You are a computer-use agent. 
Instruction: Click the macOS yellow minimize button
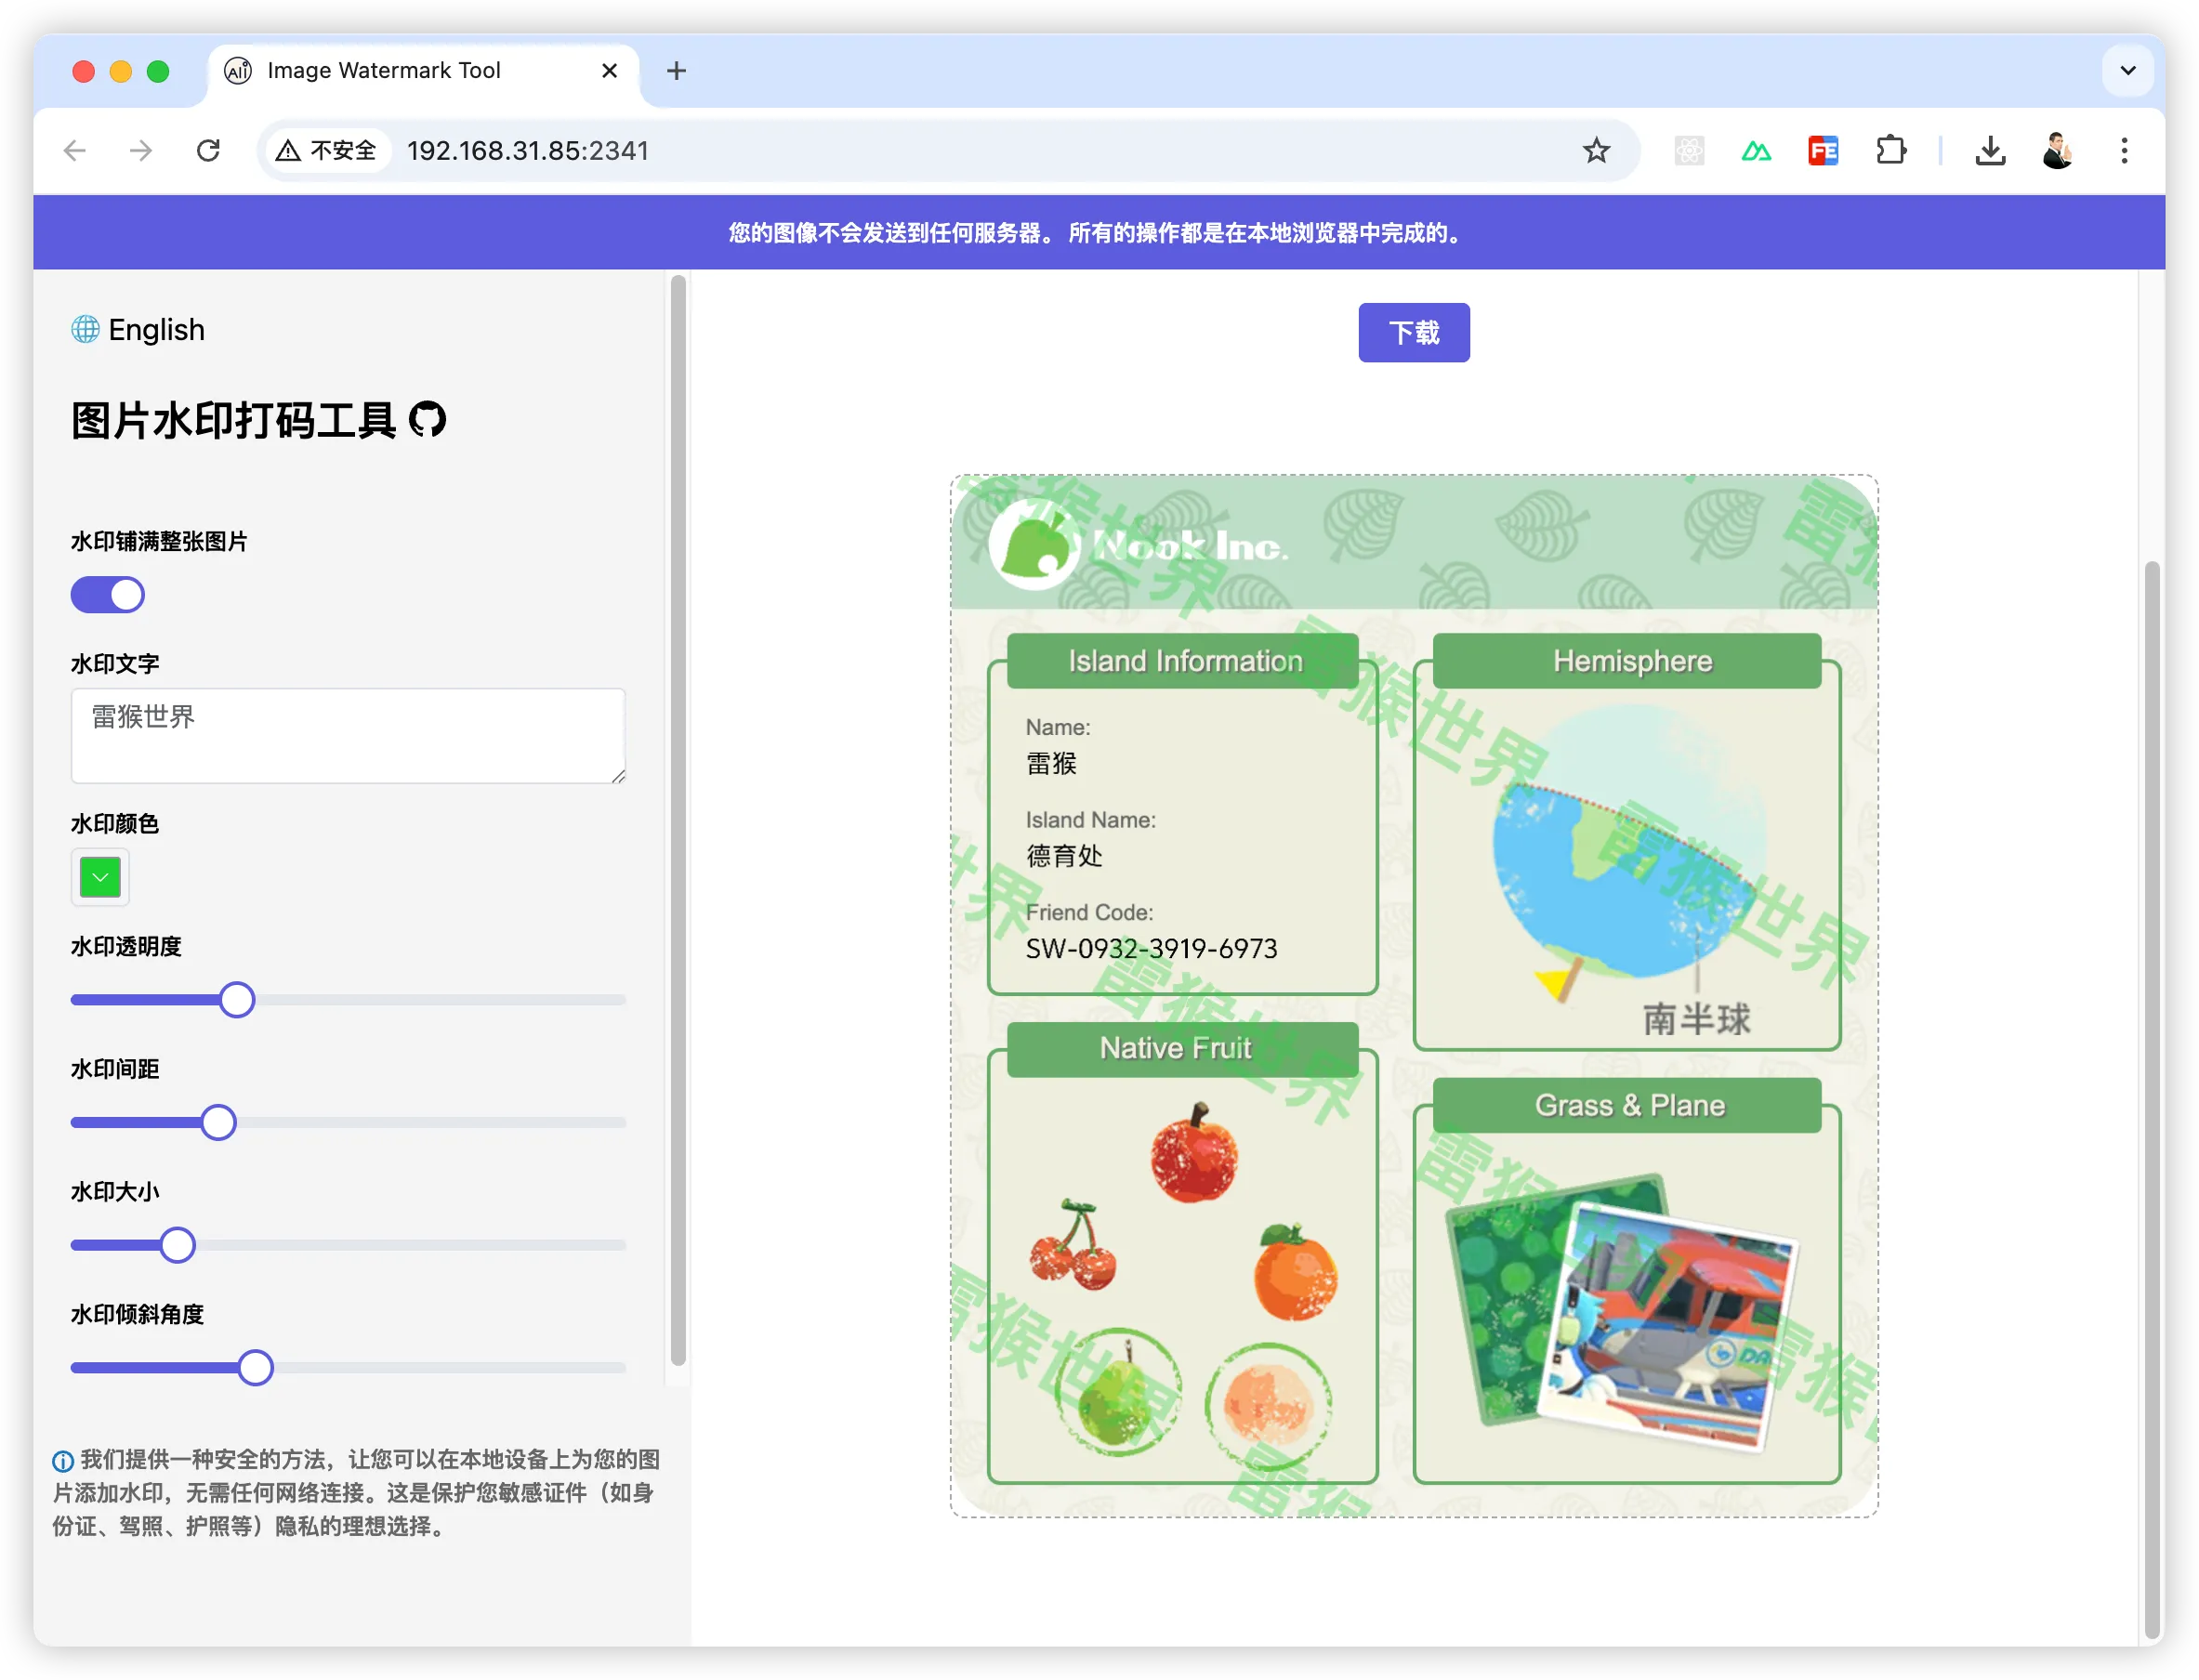tap(121, 71)
